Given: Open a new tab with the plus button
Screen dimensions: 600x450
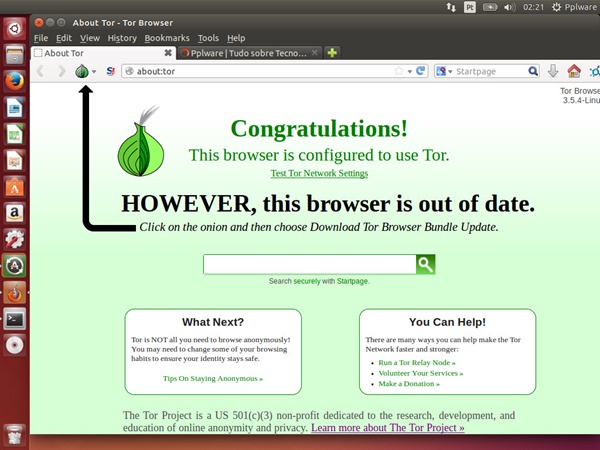Looking at the screenshot, I should pyautogui.click(x=332, y=53).
